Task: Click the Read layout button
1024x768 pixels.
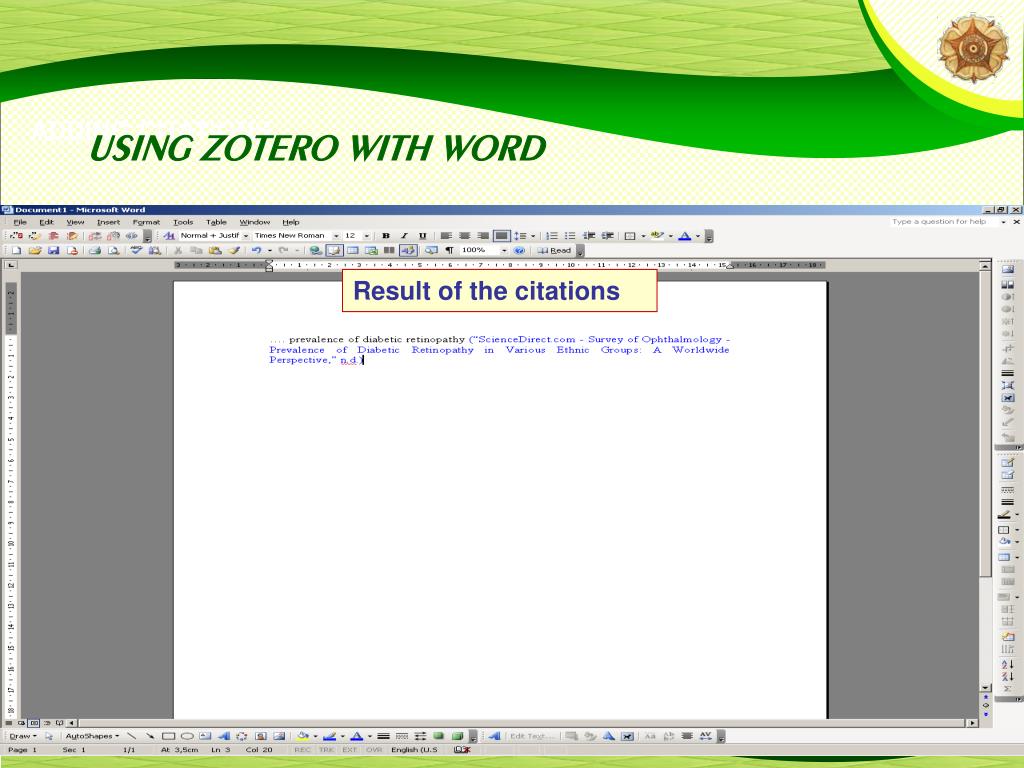Action: point(554,250)
